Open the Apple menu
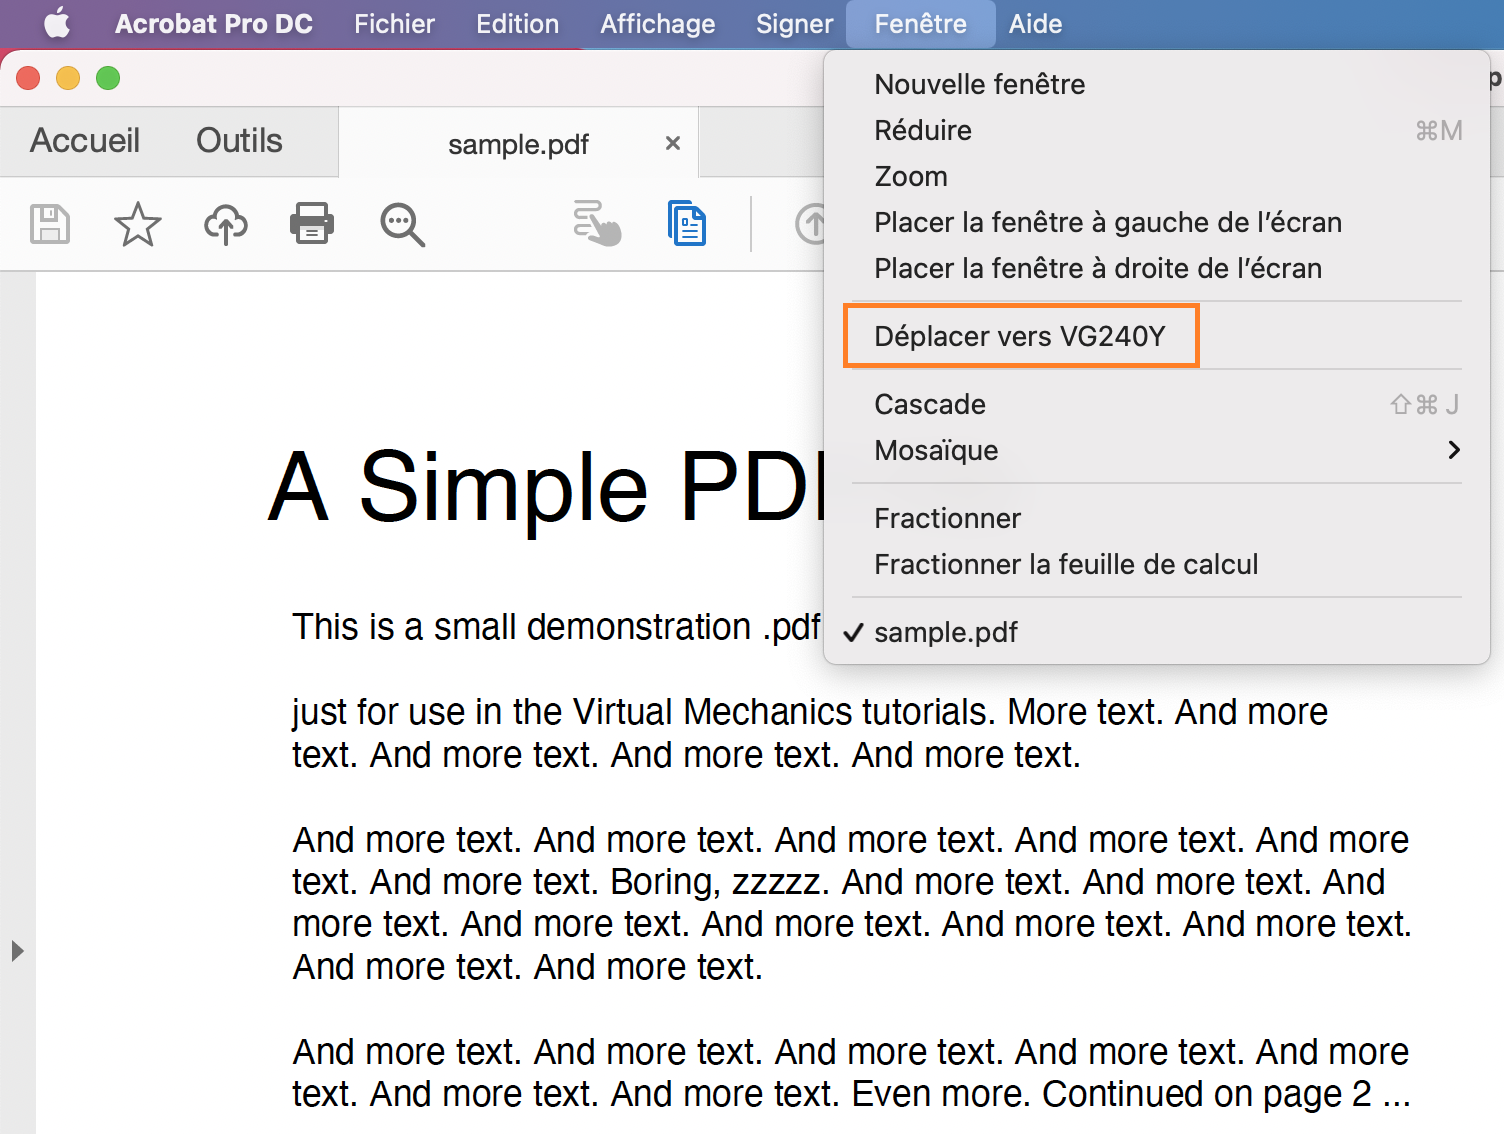 coord(57,23)
